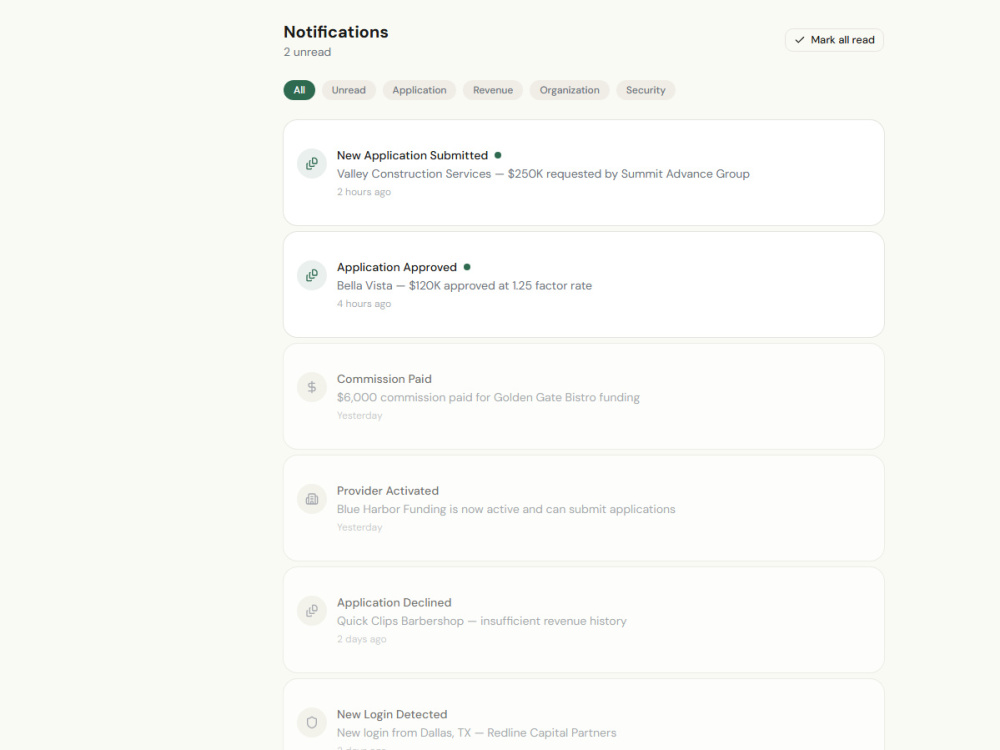
Task: Click Yesterday timestamp under Provider Activated
Action: 360,527
